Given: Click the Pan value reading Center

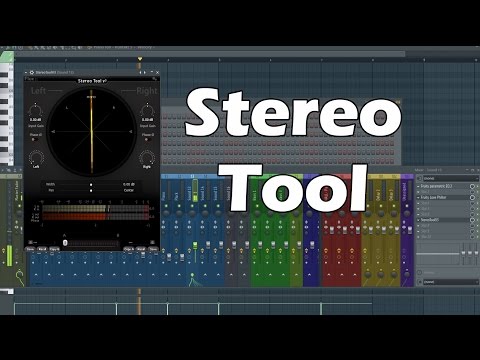Looking at the screenshot, I should [129, 190].
